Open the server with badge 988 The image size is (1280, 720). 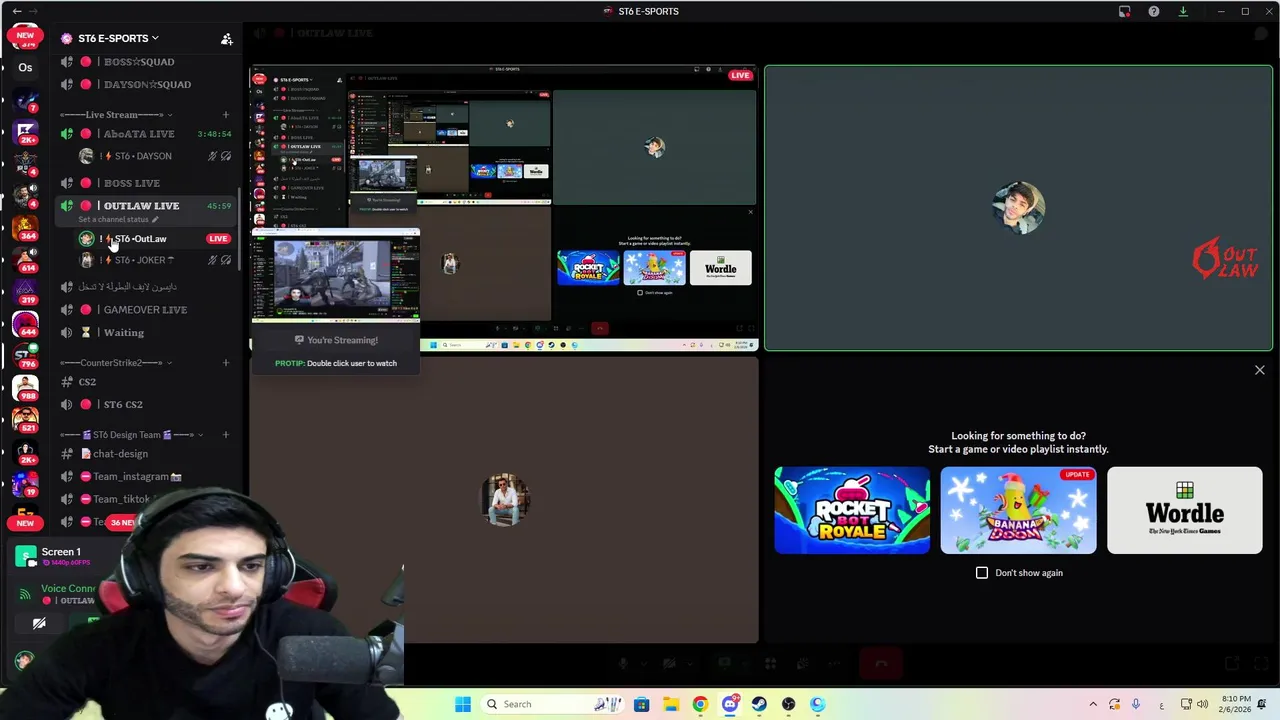point(25,386)
